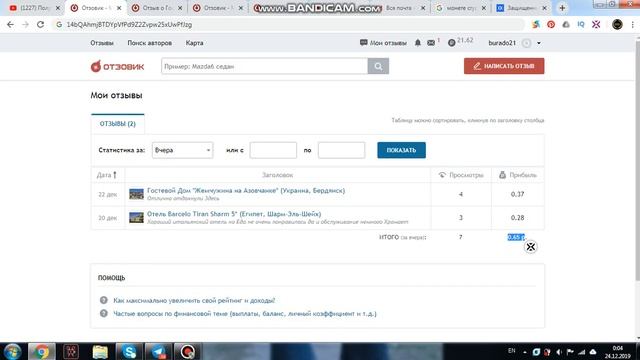The height and width of the screenshot is (360, 640).
Task: Sort table by Прибыль column
Action: tap(518, 175)
